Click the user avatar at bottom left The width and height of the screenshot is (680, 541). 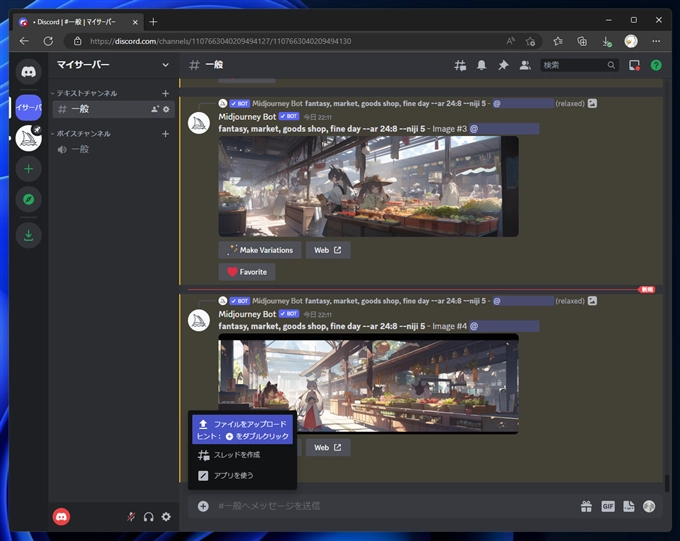point(61,517)
